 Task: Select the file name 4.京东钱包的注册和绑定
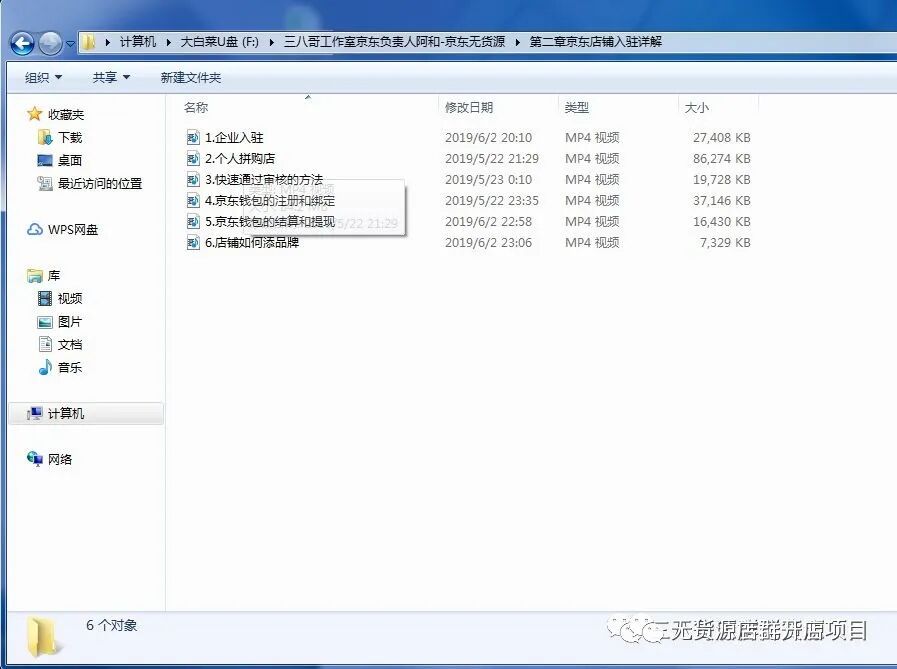tap(270, 201)
